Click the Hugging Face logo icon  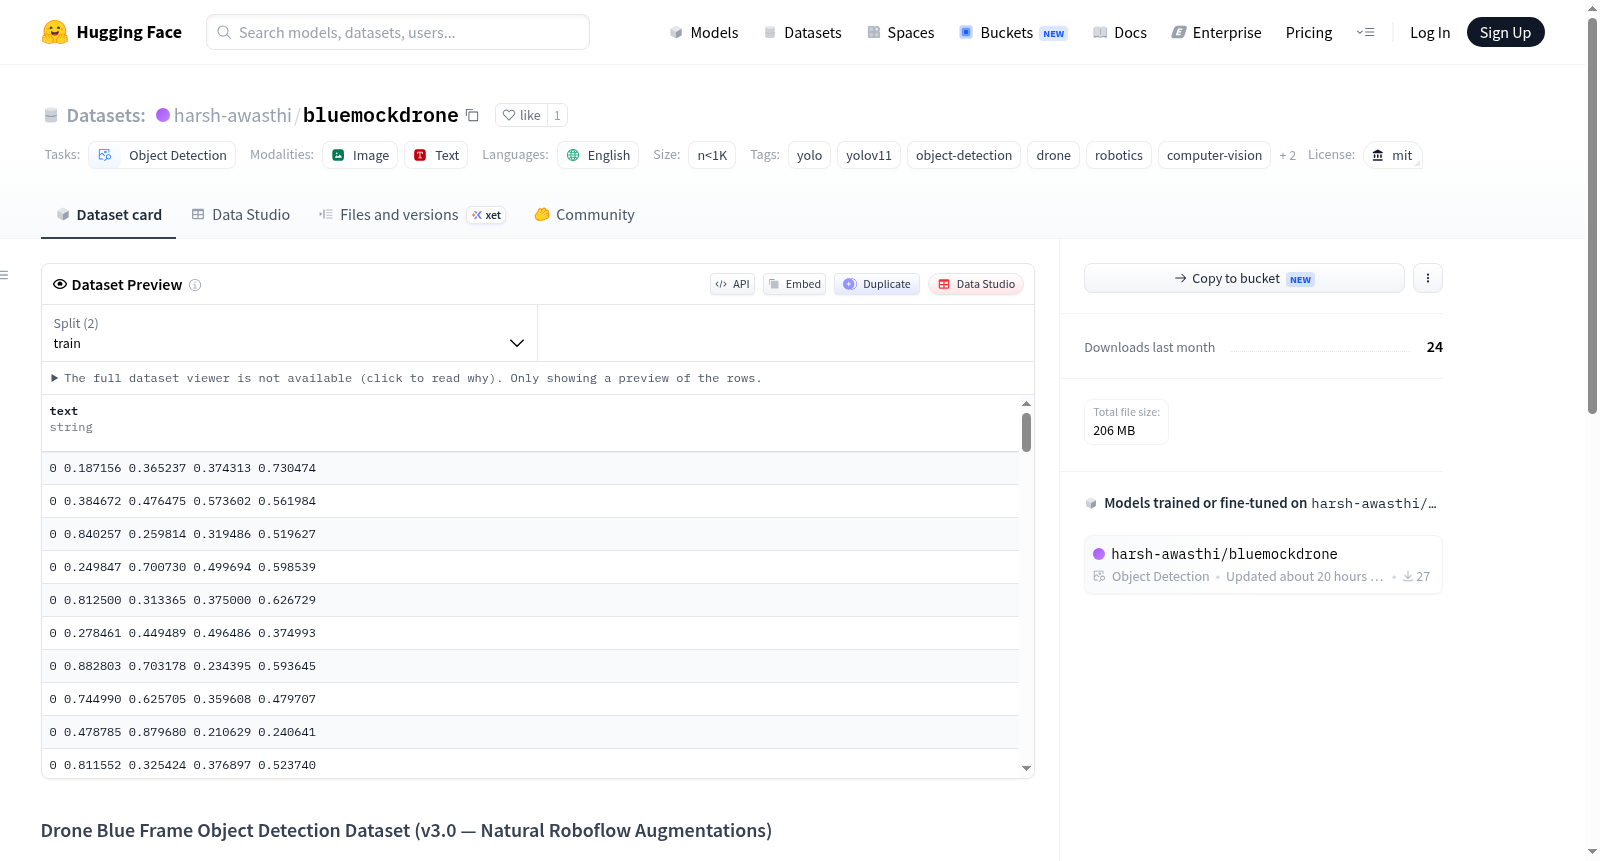tap(55, 32)
